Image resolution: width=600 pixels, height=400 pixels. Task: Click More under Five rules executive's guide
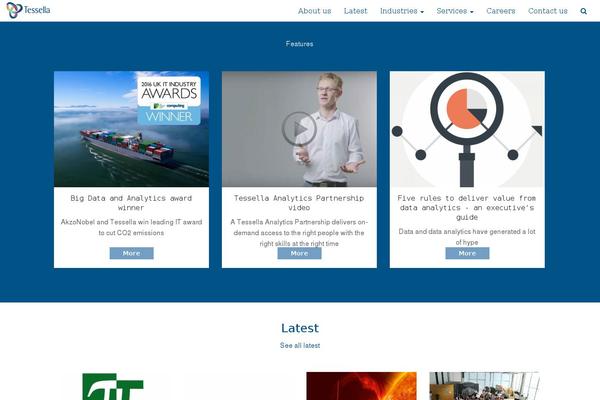(467, 253)
